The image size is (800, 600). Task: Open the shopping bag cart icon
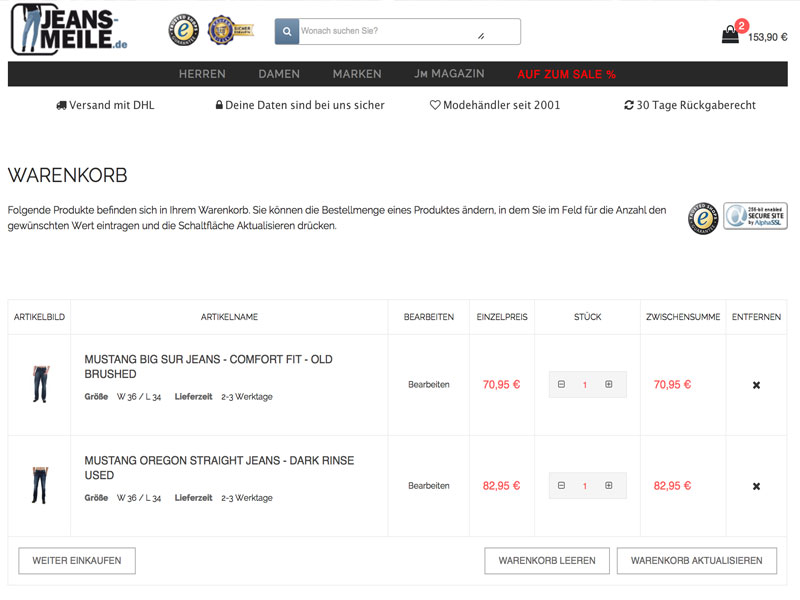(730, 35)
